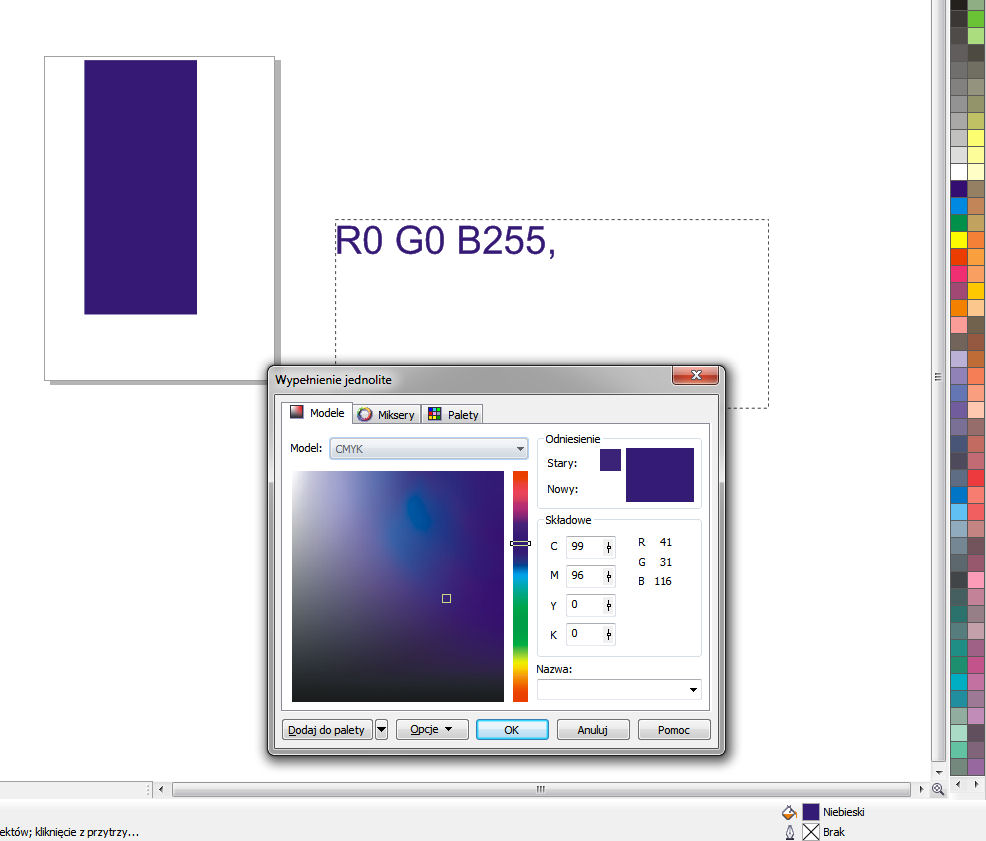Click the zoom navigator magnifier icon

tap(938, 789)
